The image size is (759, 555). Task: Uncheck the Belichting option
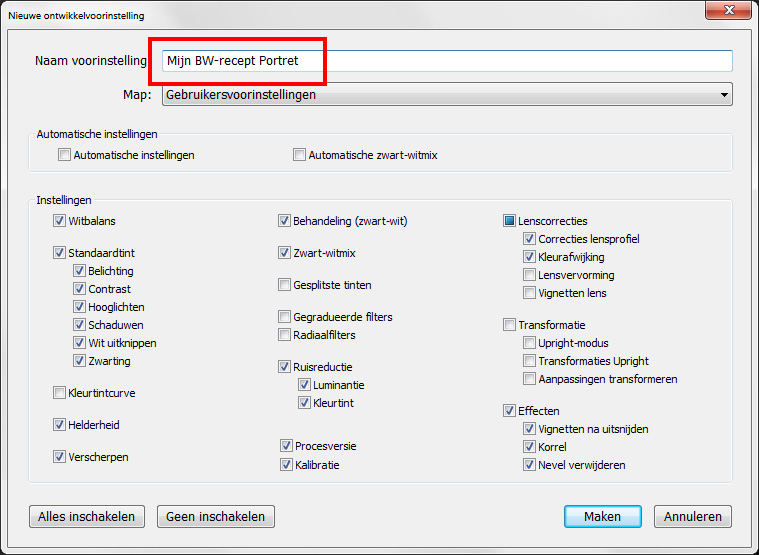tap(80, 271)
